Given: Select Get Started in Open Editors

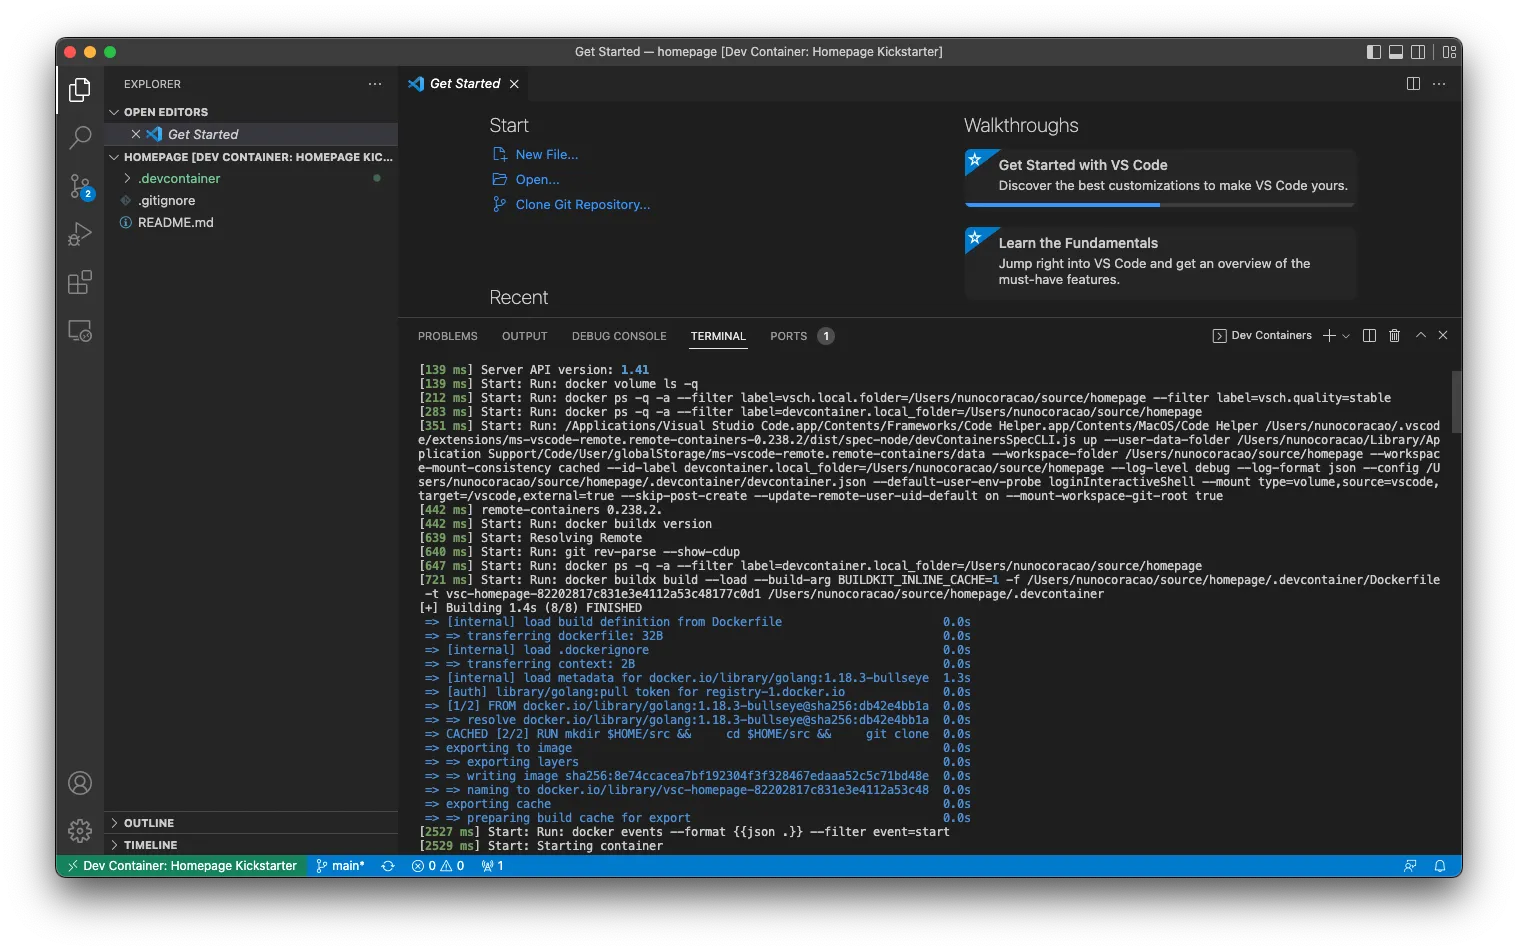Looking at the screenshot, I should coord(251,134).
